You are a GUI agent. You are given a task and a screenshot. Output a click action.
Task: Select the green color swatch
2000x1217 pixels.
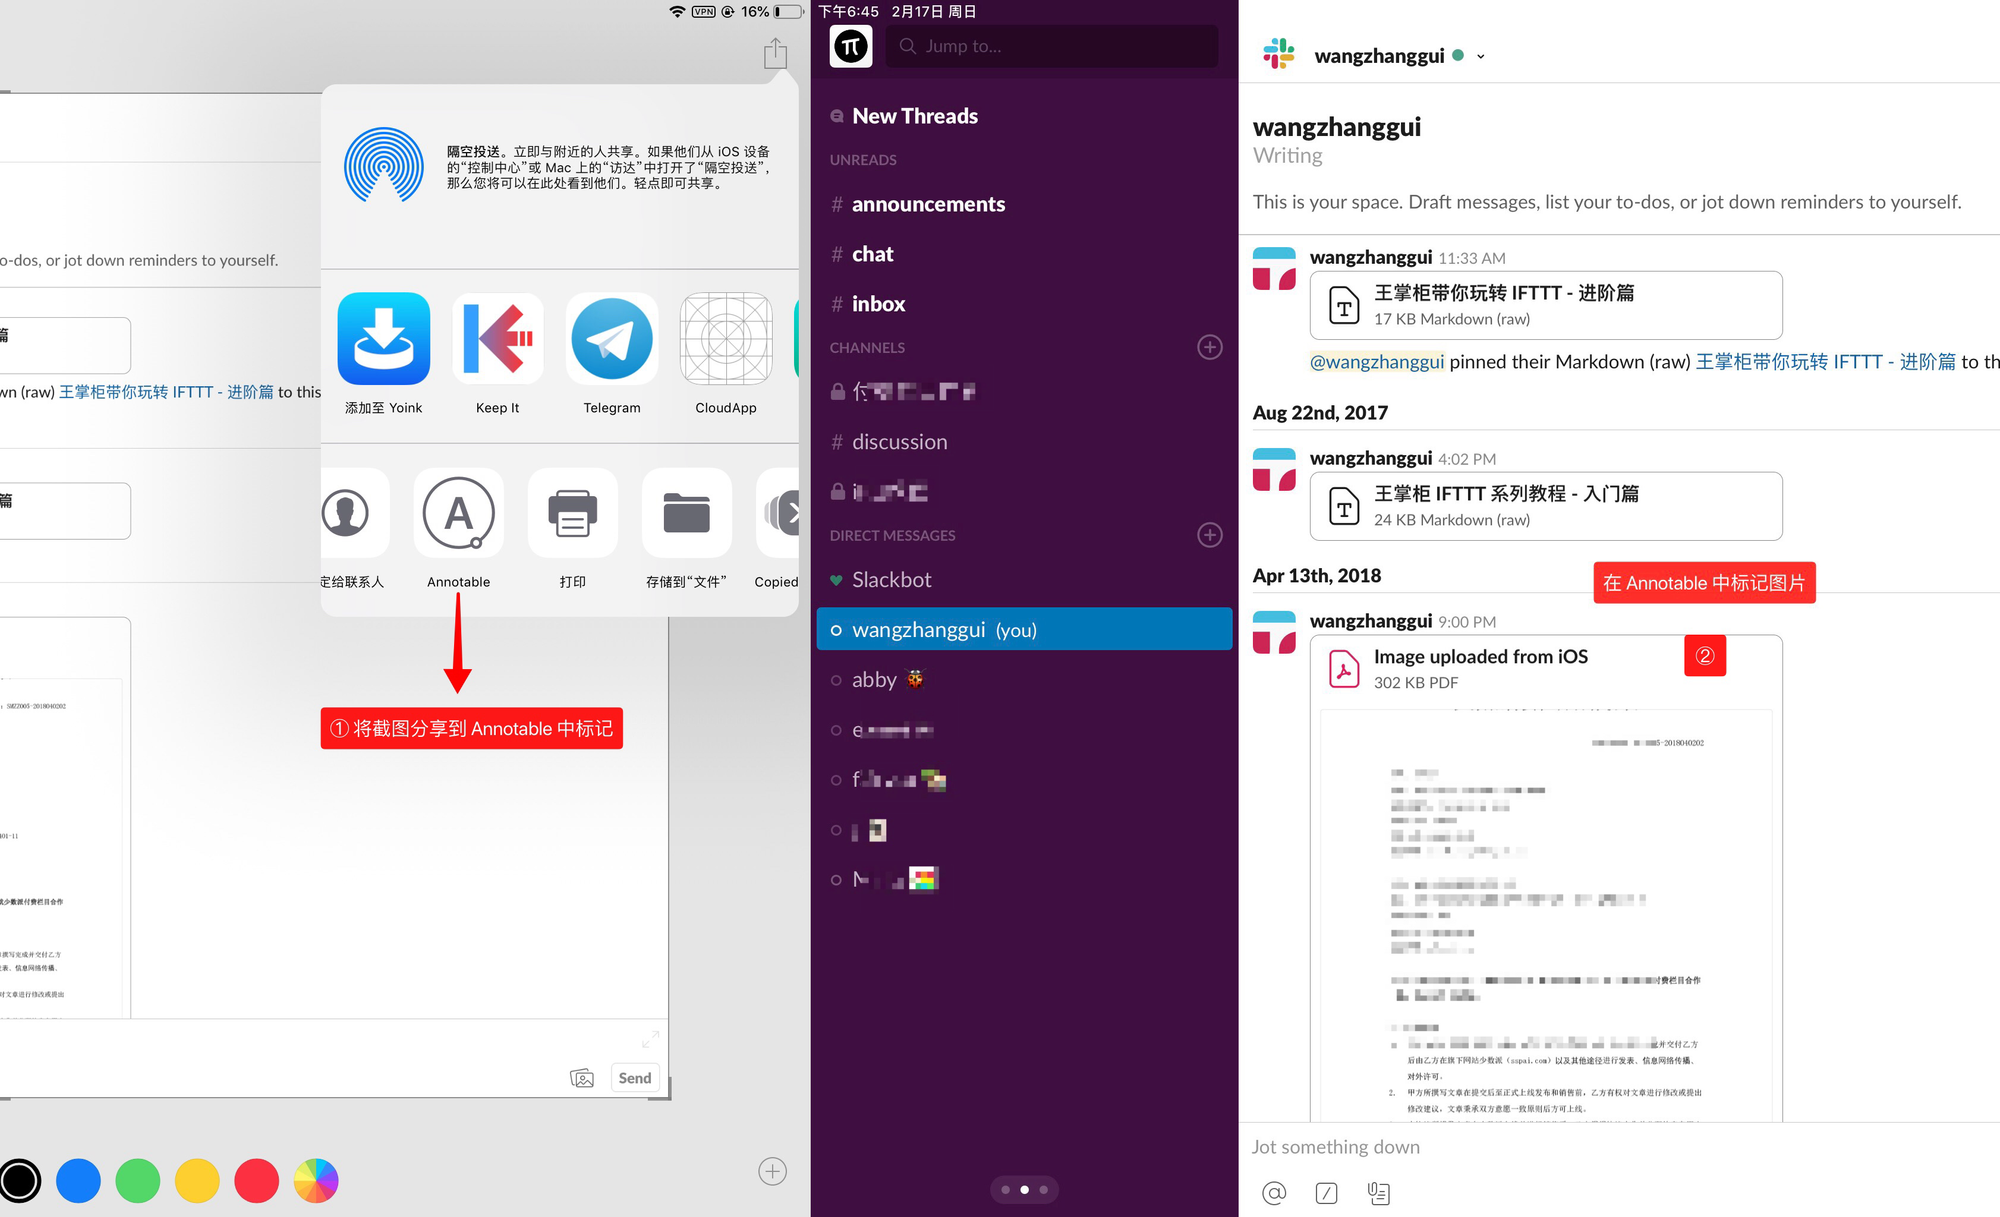(x=138, y=1181)
